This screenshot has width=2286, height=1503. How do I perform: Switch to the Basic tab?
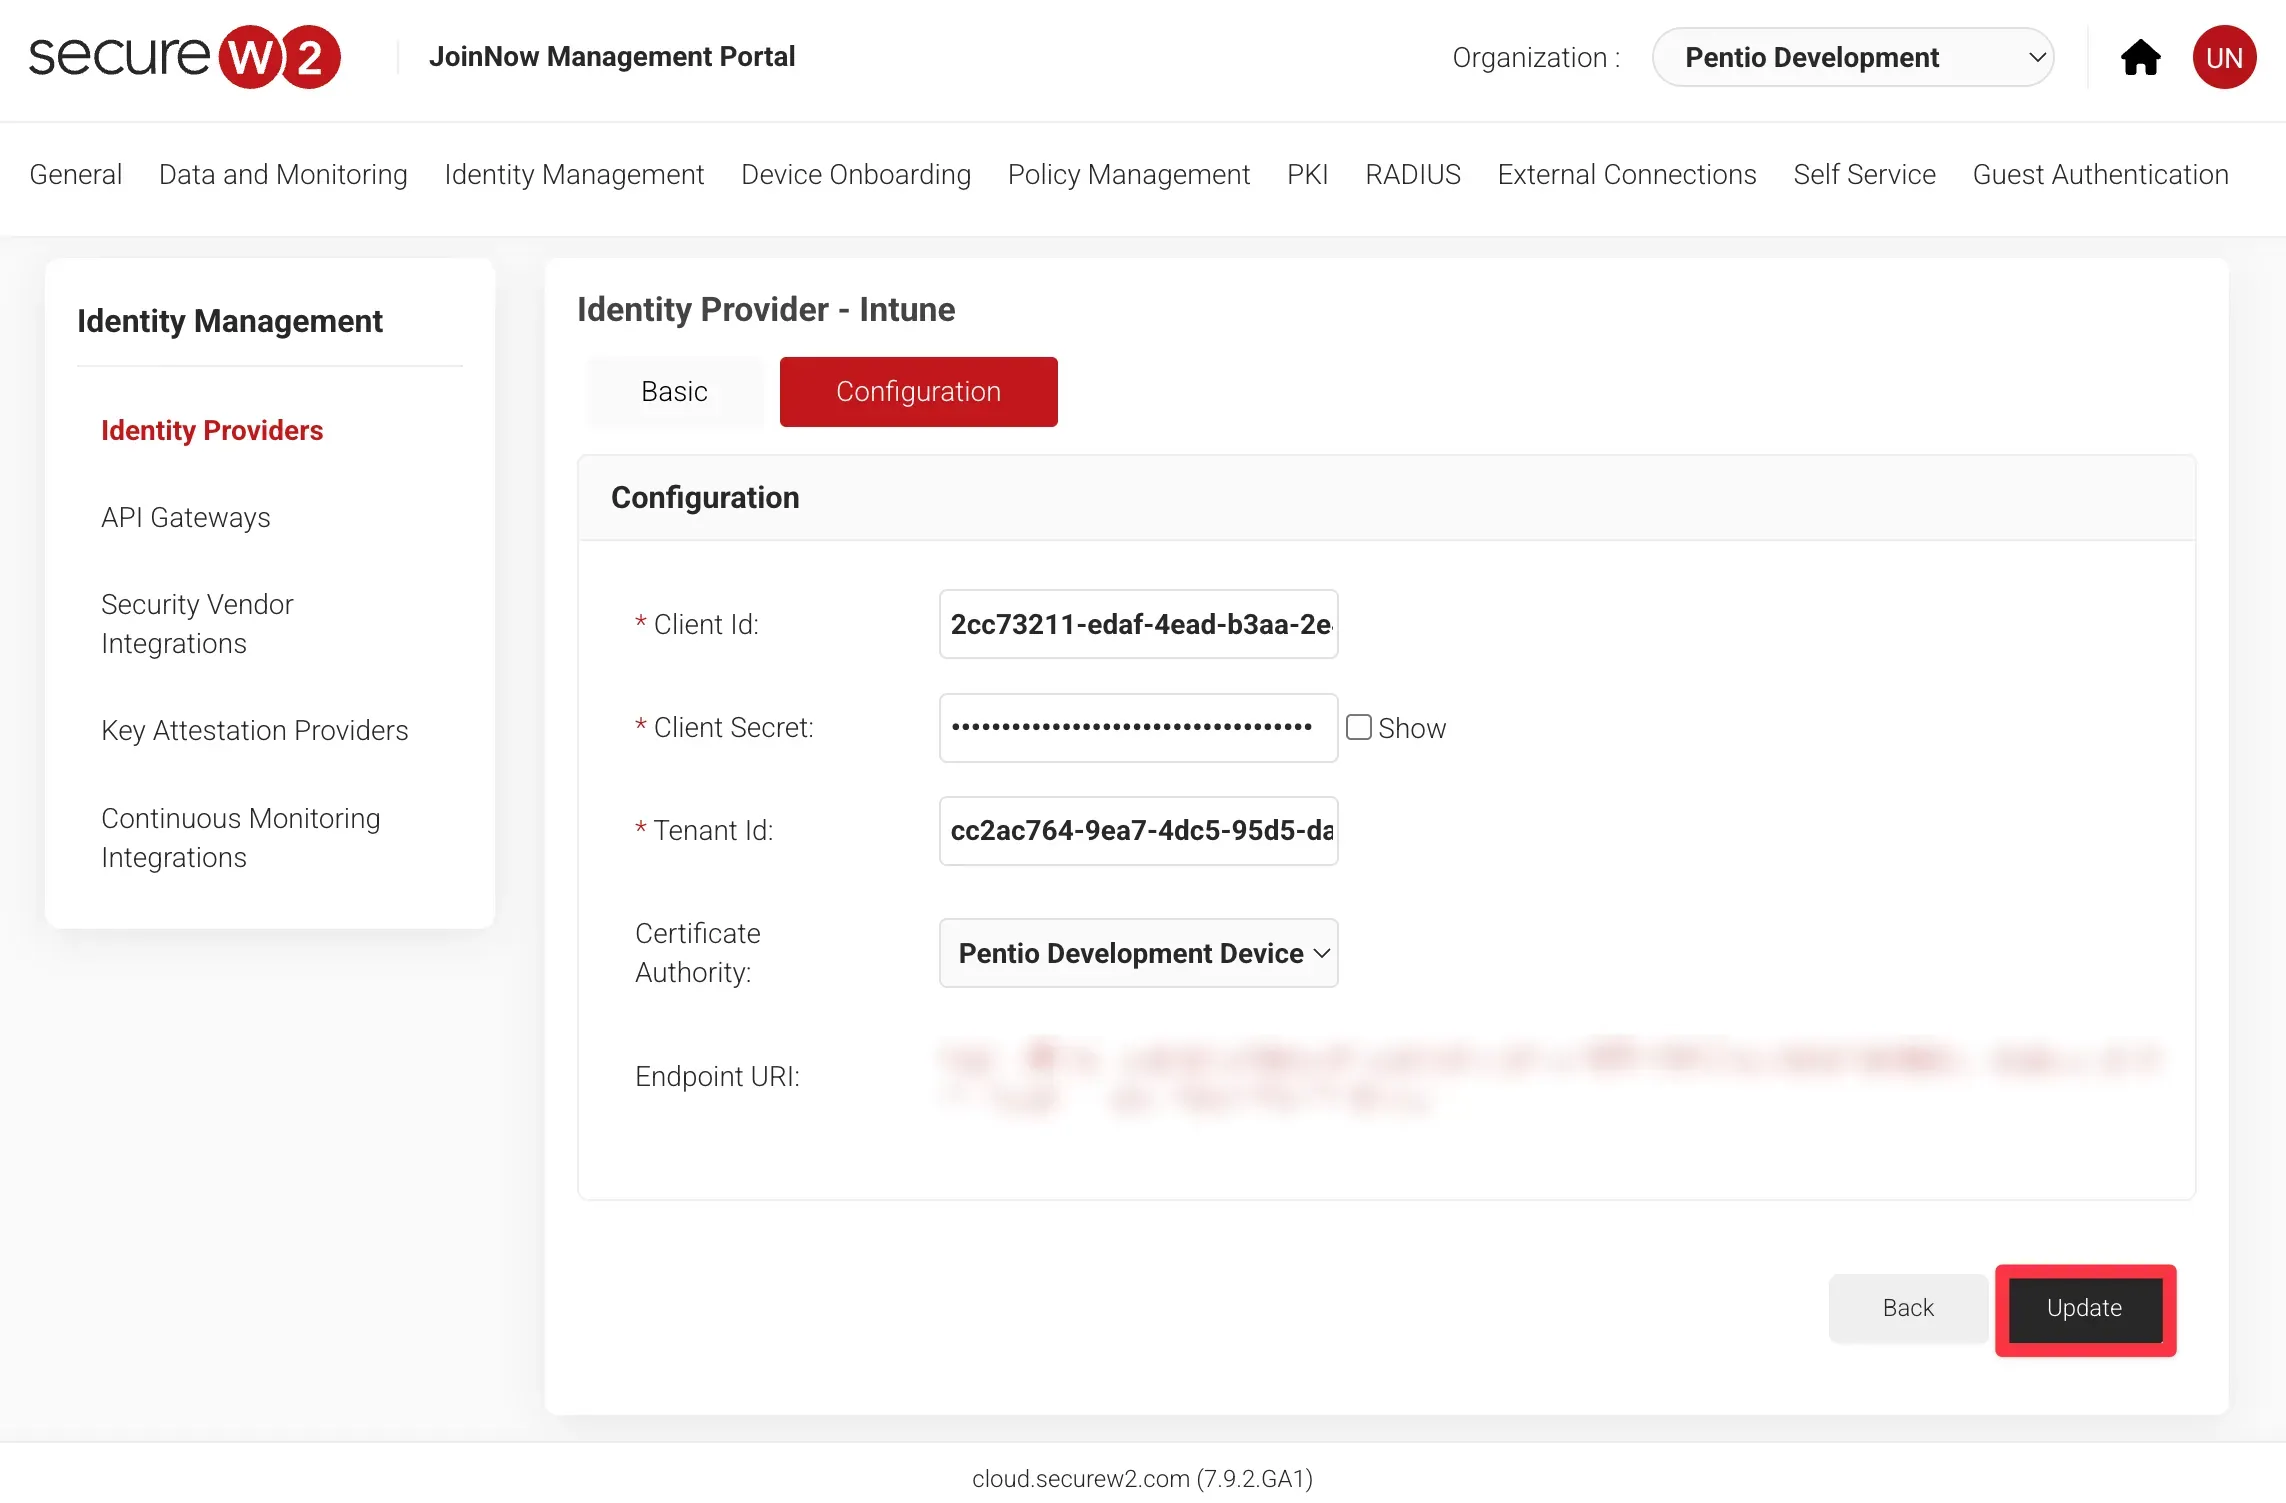tap(674, 392)
